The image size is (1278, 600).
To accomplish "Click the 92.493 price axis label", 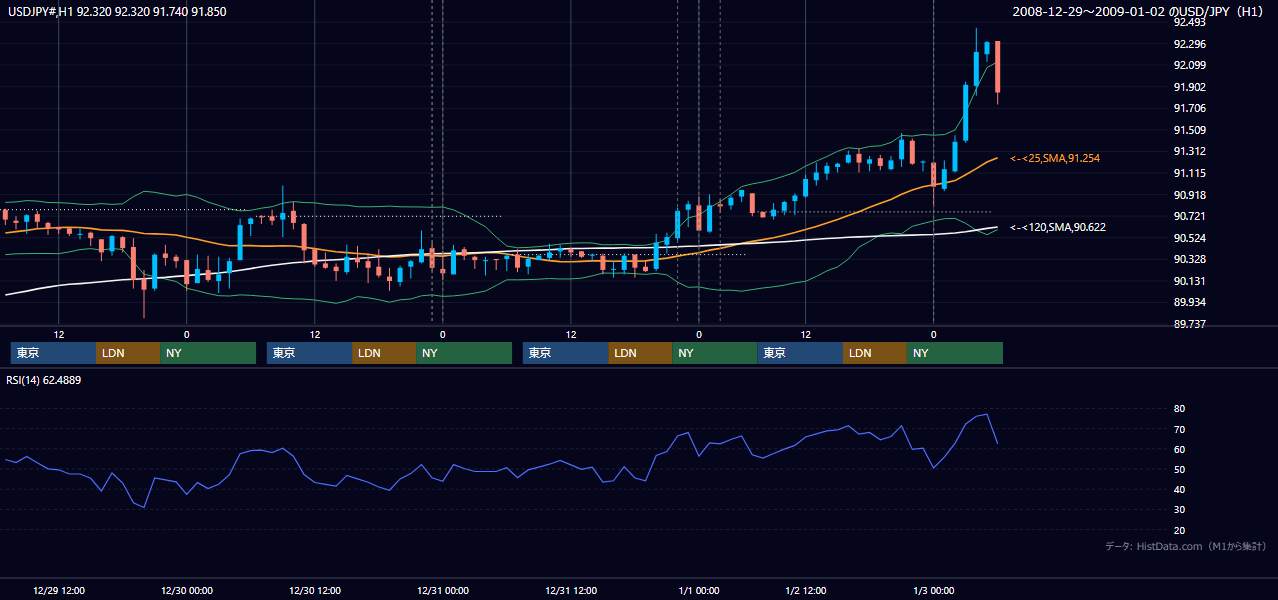I will [x=1189, y=22].
